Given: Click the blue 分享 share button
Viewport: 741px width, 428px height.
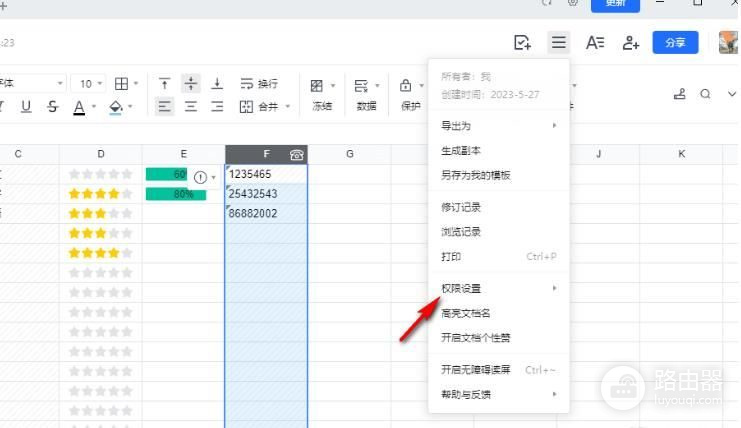Looking at the screenshot, I should coord(675,43).
